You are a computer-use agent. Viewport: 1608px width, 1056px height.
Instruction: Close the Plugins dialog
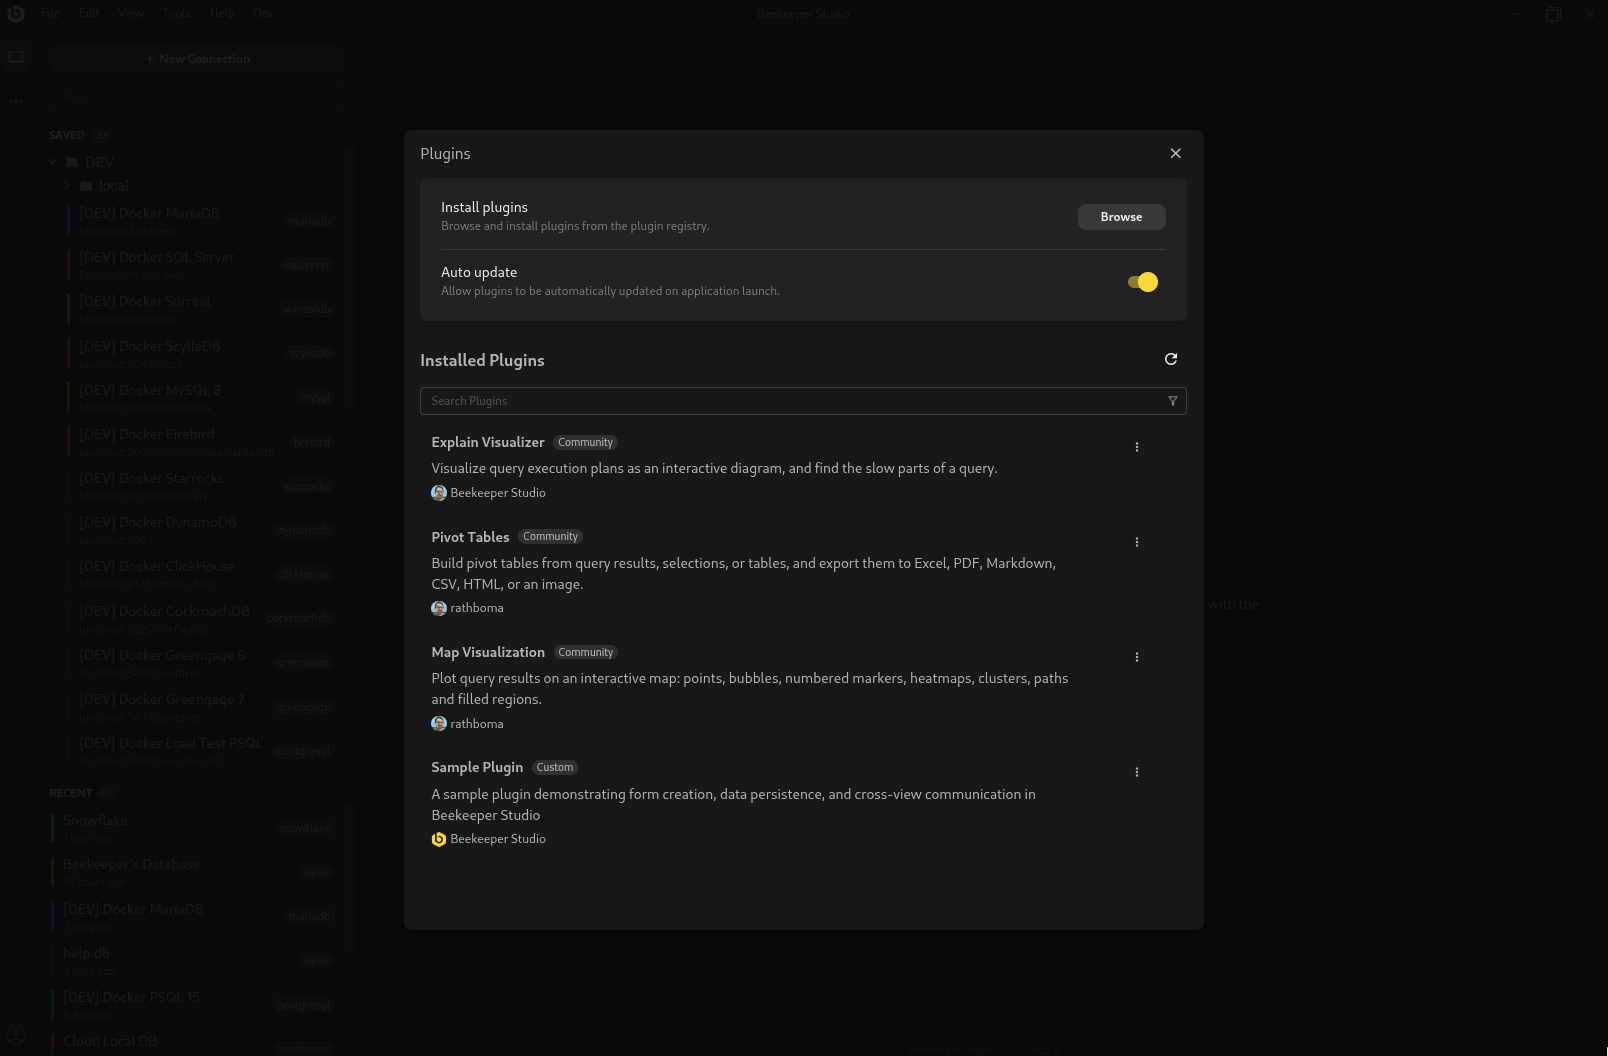click(1175, 153)
